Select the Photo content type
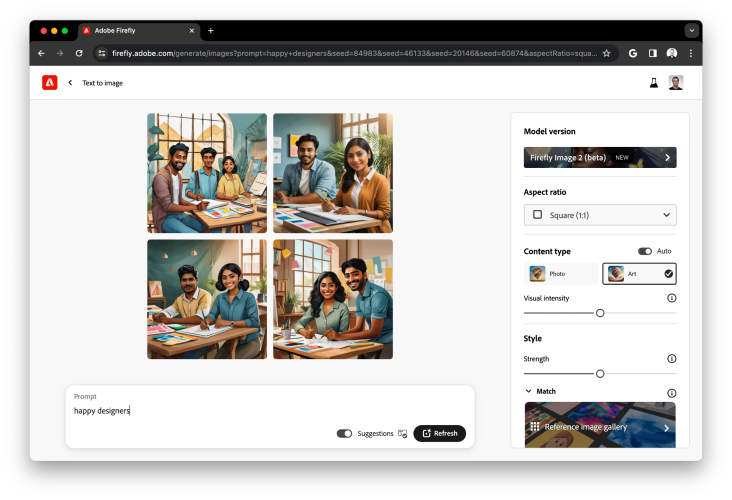The image size is (732, 500). click(x=561, y=274)
